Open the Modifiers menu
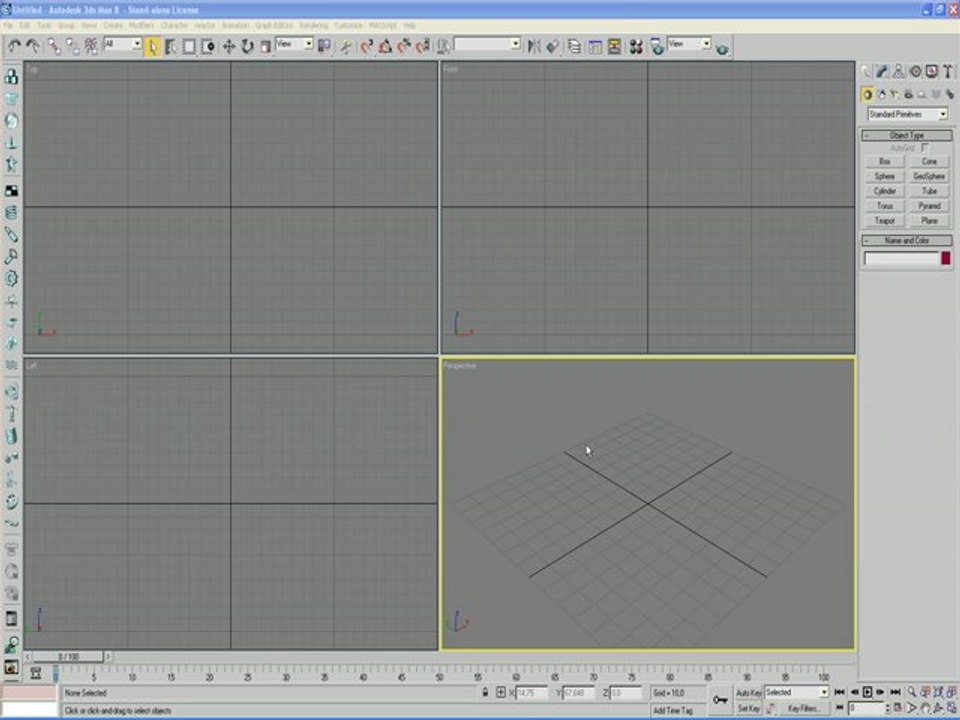The height and width of the screenshot is (720, 960). (x=141, y=26)
